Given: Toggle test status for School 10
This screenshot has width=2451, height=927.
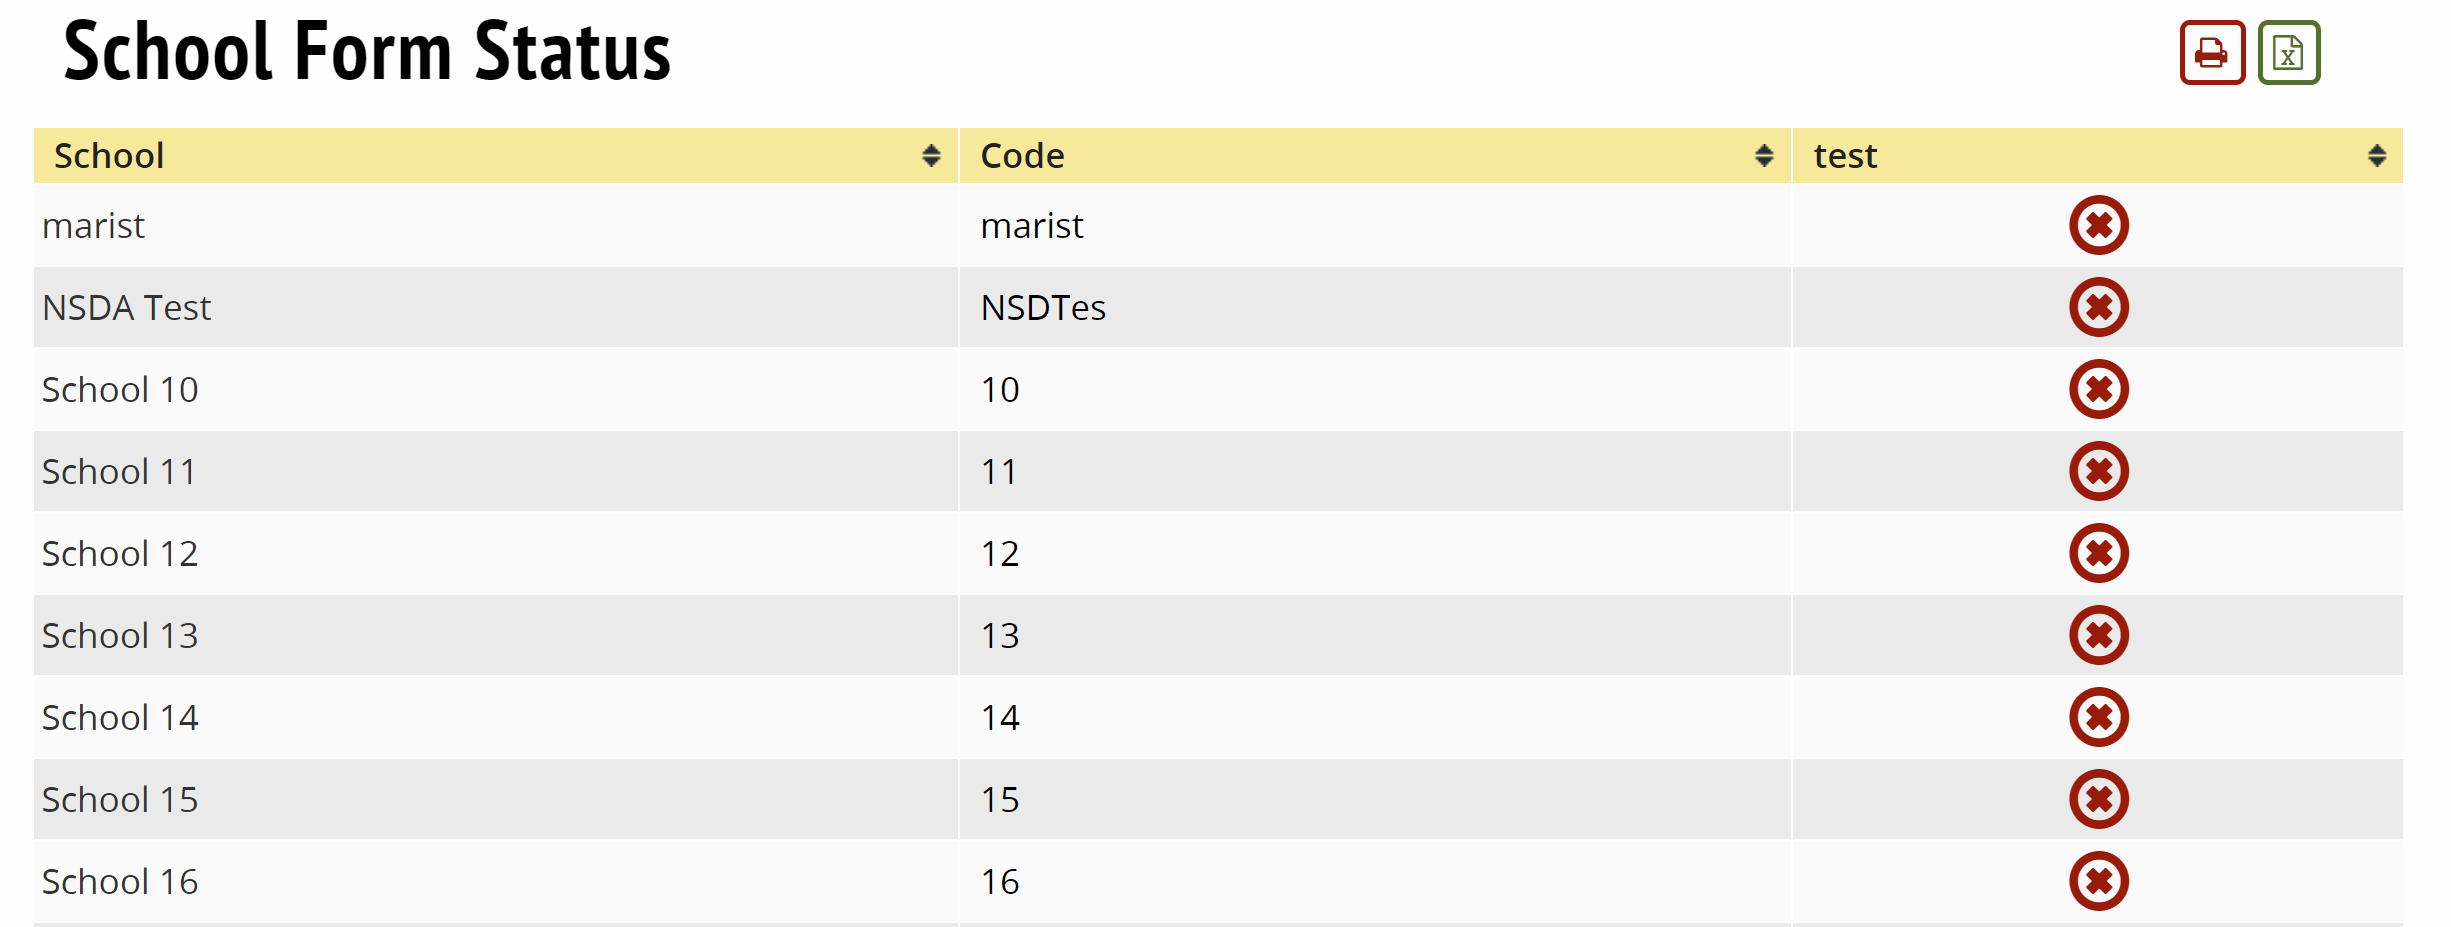Looking at the screenshot, I should pos(2098,390).
